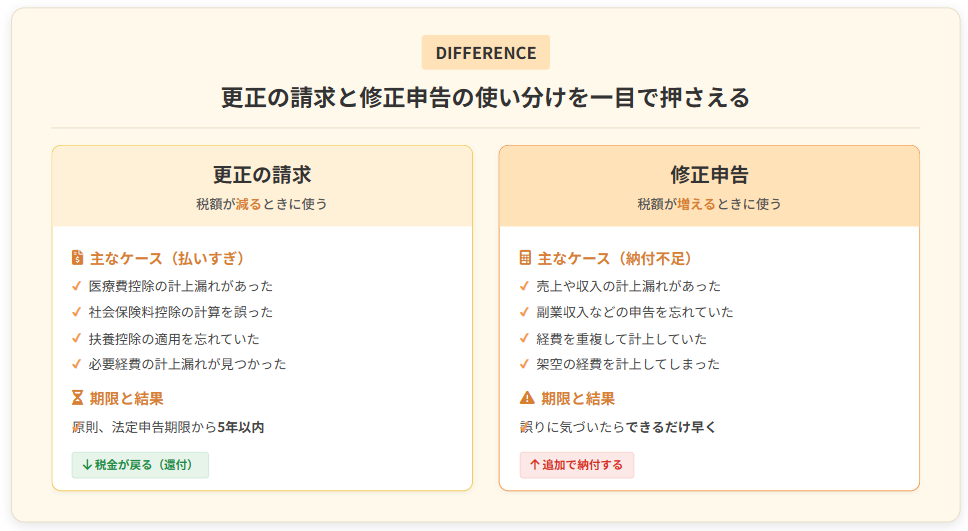Image resolution: width=968 pixels, height=531 pixels.
Task: Click the green 税金が戻る（還付） badge
Action: click(140, 465)
